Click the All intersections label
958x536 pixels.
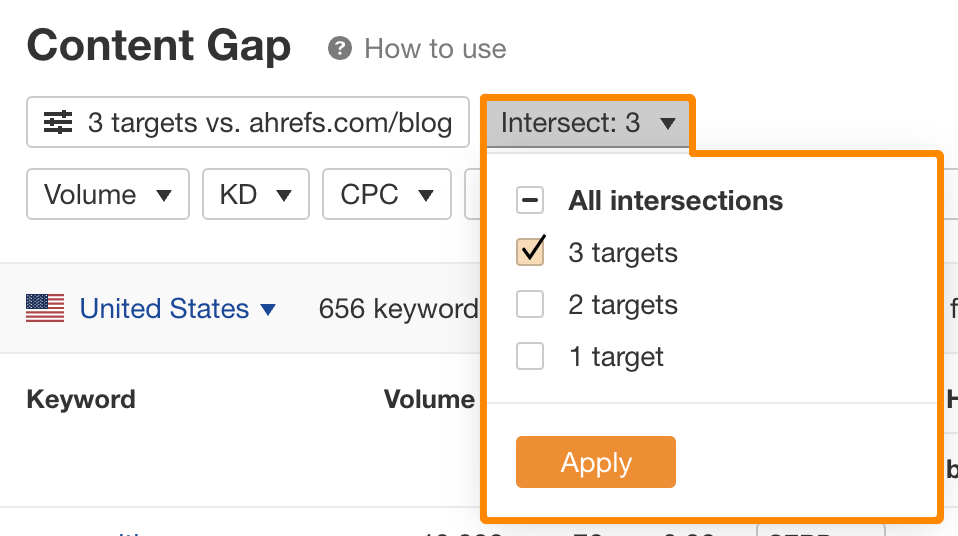[x=675, y=201]
